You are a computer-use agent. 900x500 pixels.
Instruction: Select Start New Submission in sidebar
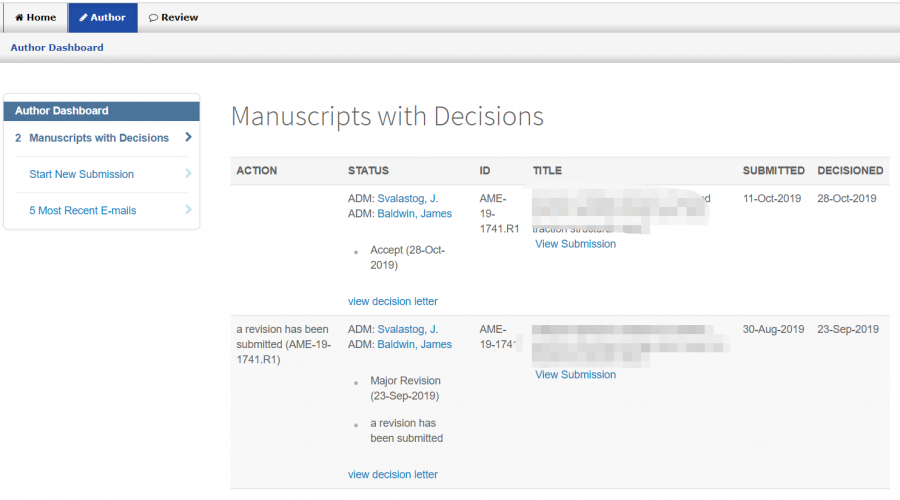click(x=81, y=174)
